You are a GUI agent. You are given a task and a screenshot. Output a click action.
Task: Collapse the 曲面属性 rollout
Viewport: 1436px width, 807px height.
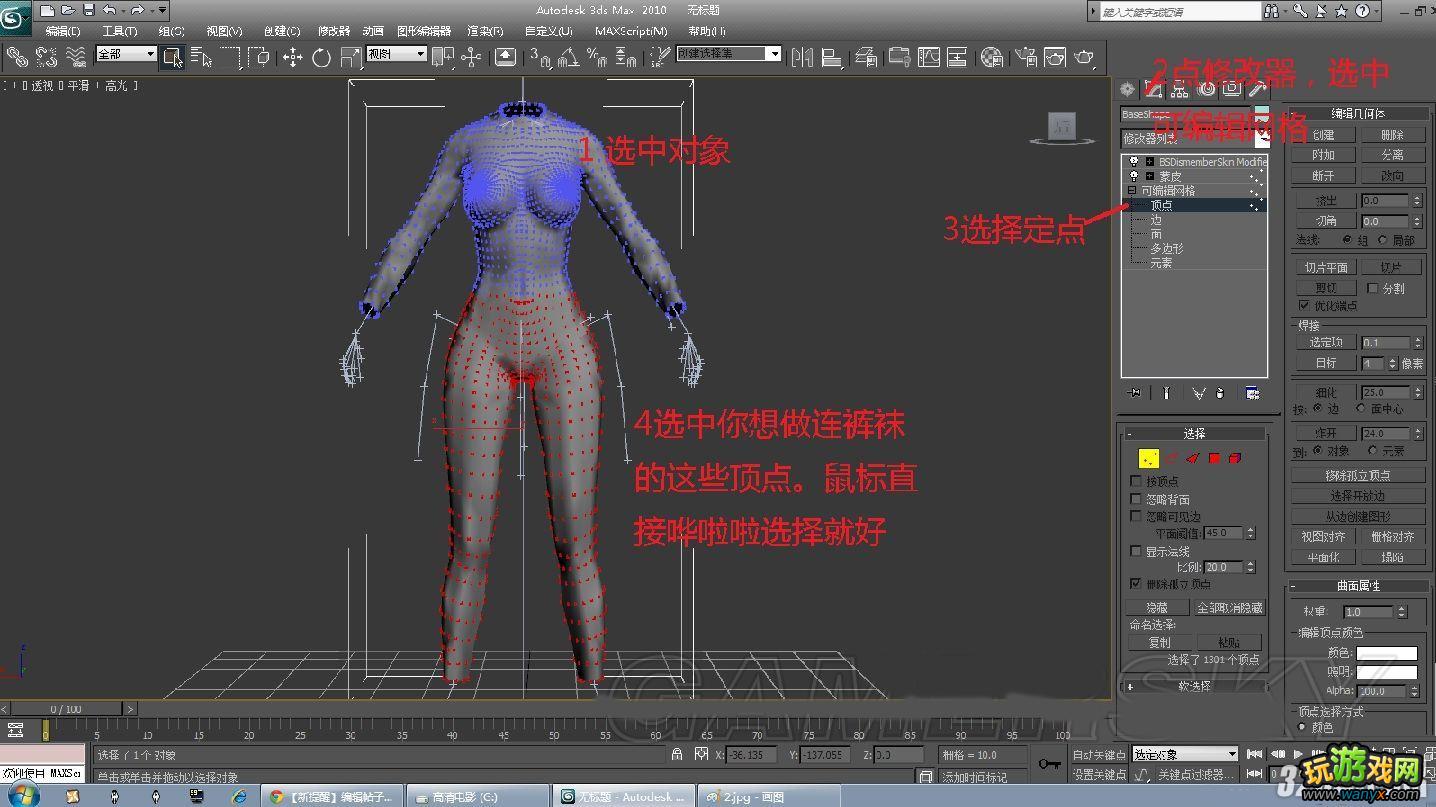(1357, 586)
